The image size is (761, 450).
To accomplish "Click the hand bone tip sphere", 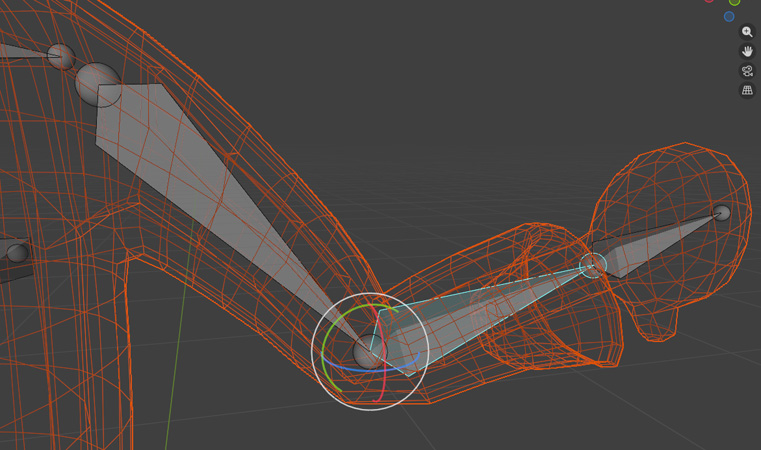I will 721,213.
